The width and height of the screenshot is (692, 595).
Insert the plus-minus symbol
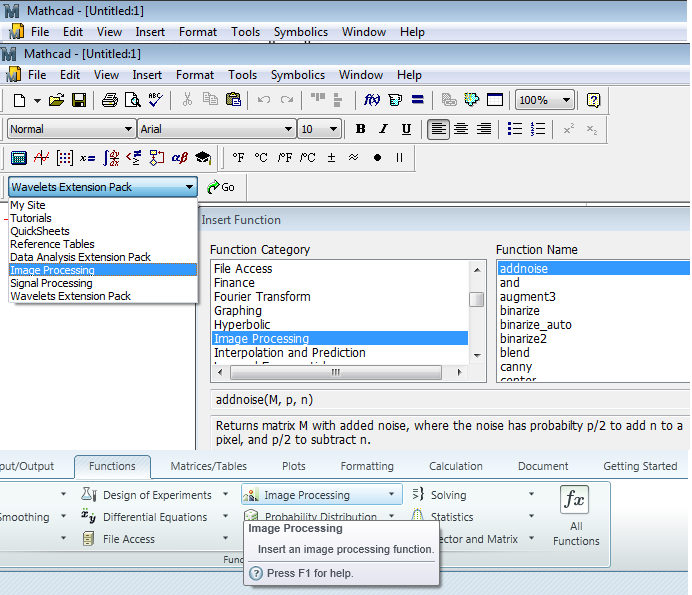[x=331, y=158]
